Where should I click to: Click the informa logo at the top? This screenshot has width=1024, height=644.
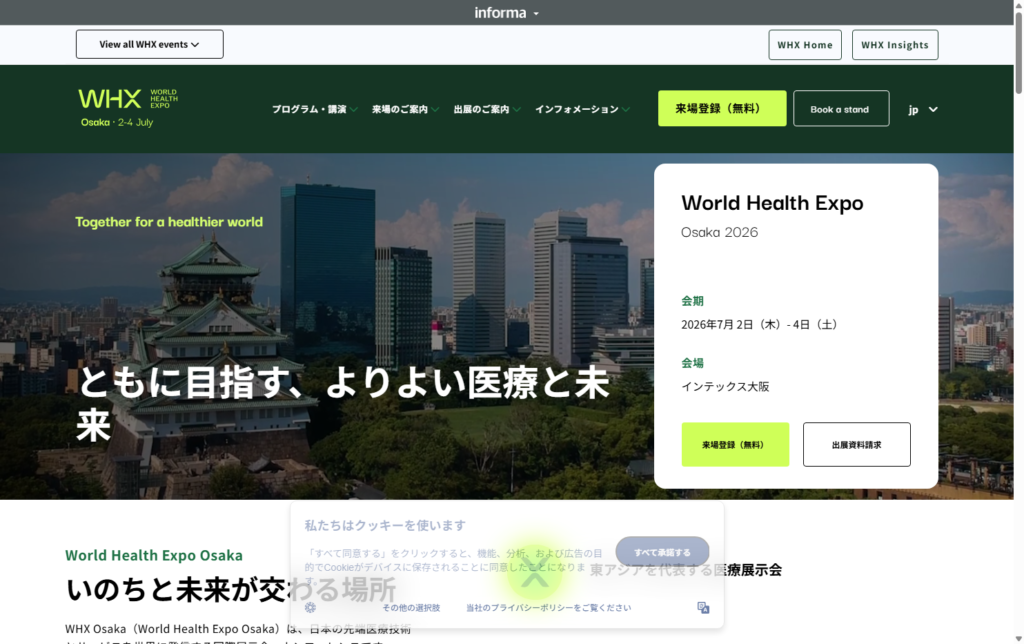500,12
